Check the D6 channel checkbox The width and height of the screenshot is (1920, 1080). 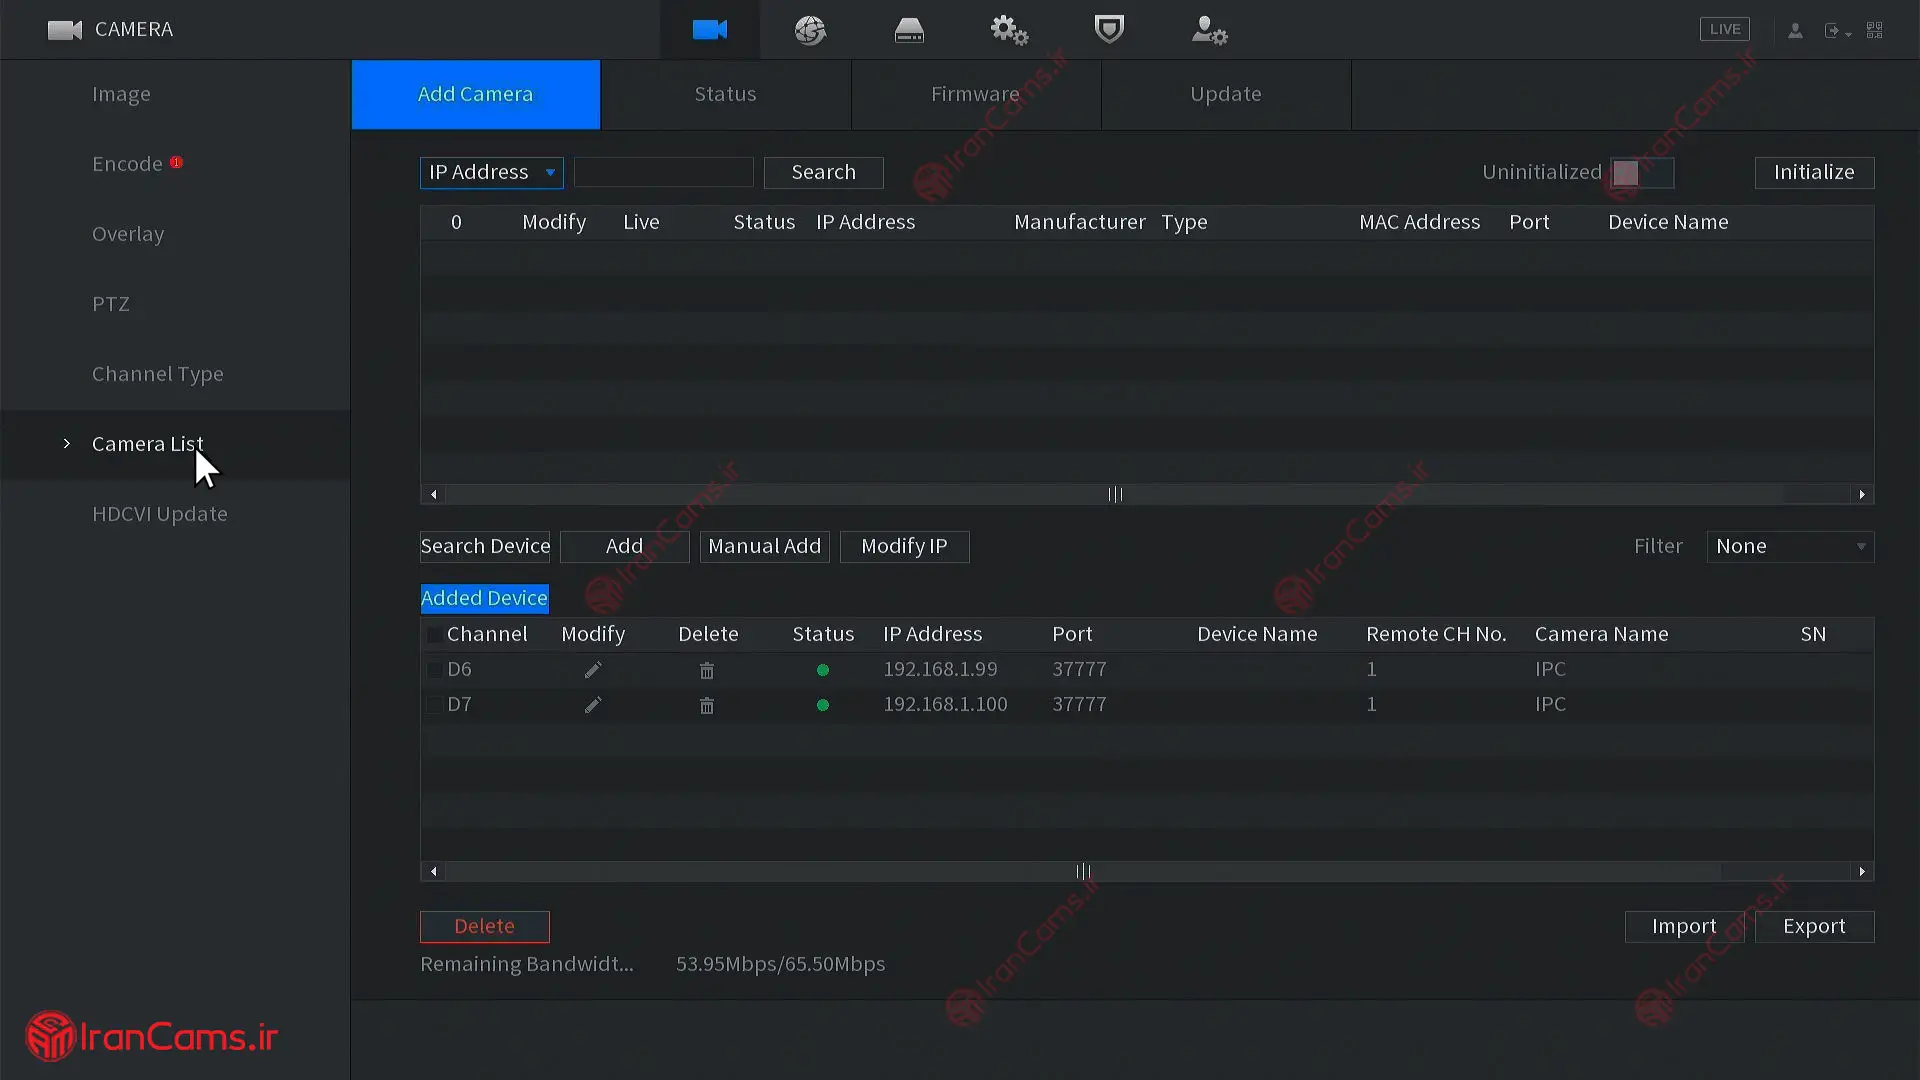click(434, 670)
